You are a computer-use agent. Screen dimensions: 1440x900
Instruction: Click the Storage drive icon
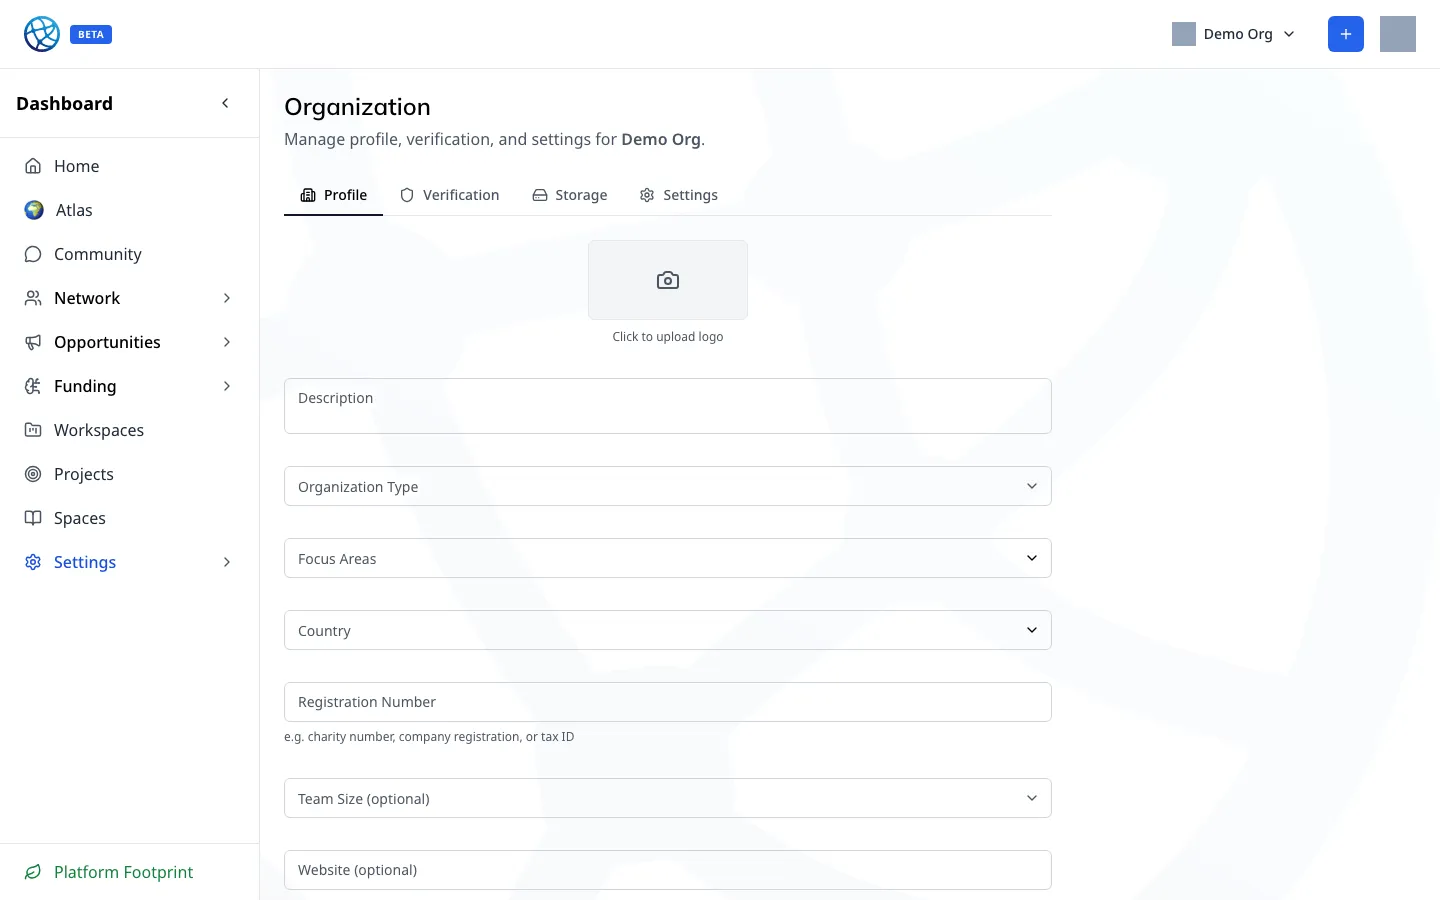[x=540, y=195]
